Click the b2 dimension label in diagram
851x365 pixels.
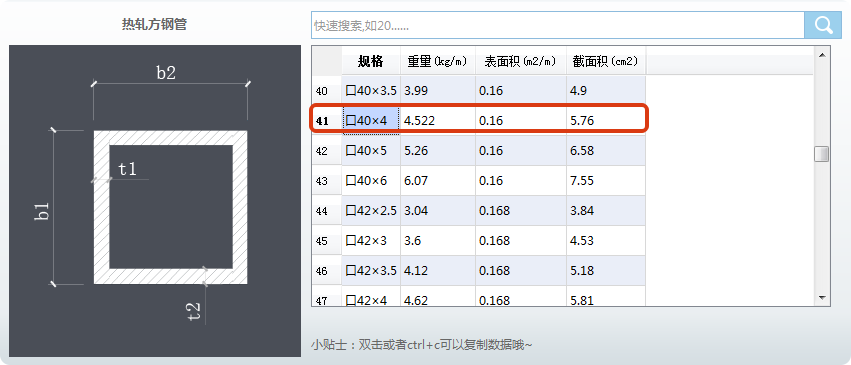[x=166, y=73]
